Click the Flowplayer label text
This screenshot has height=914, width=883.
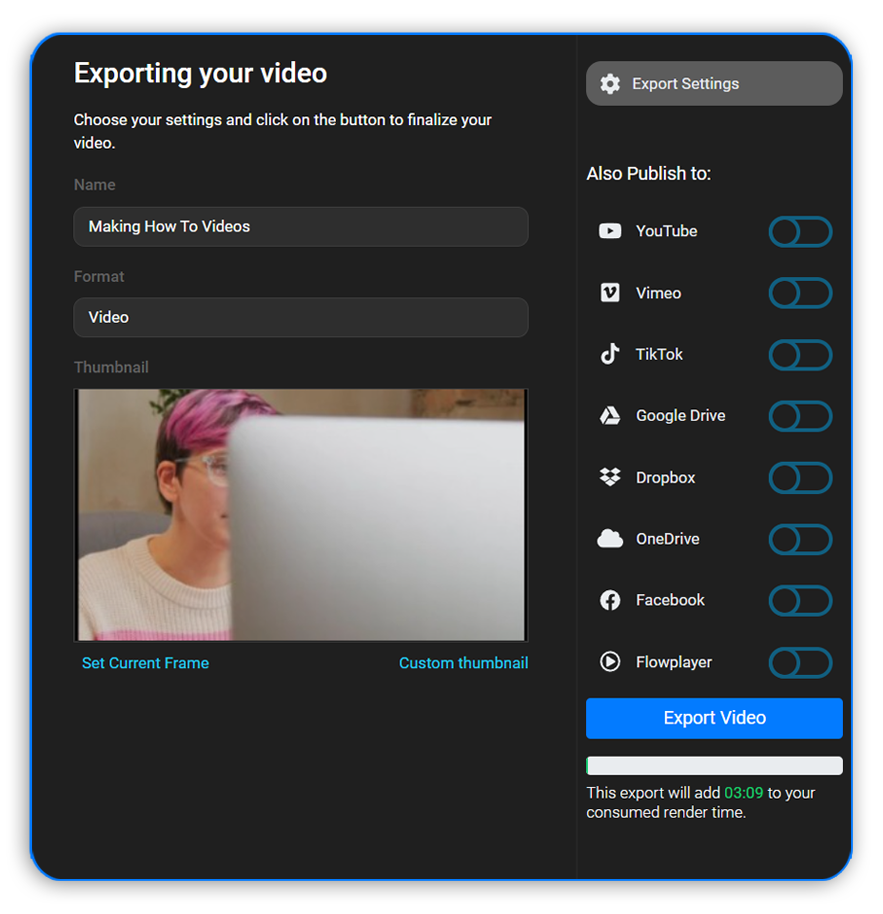pos(674,662)
